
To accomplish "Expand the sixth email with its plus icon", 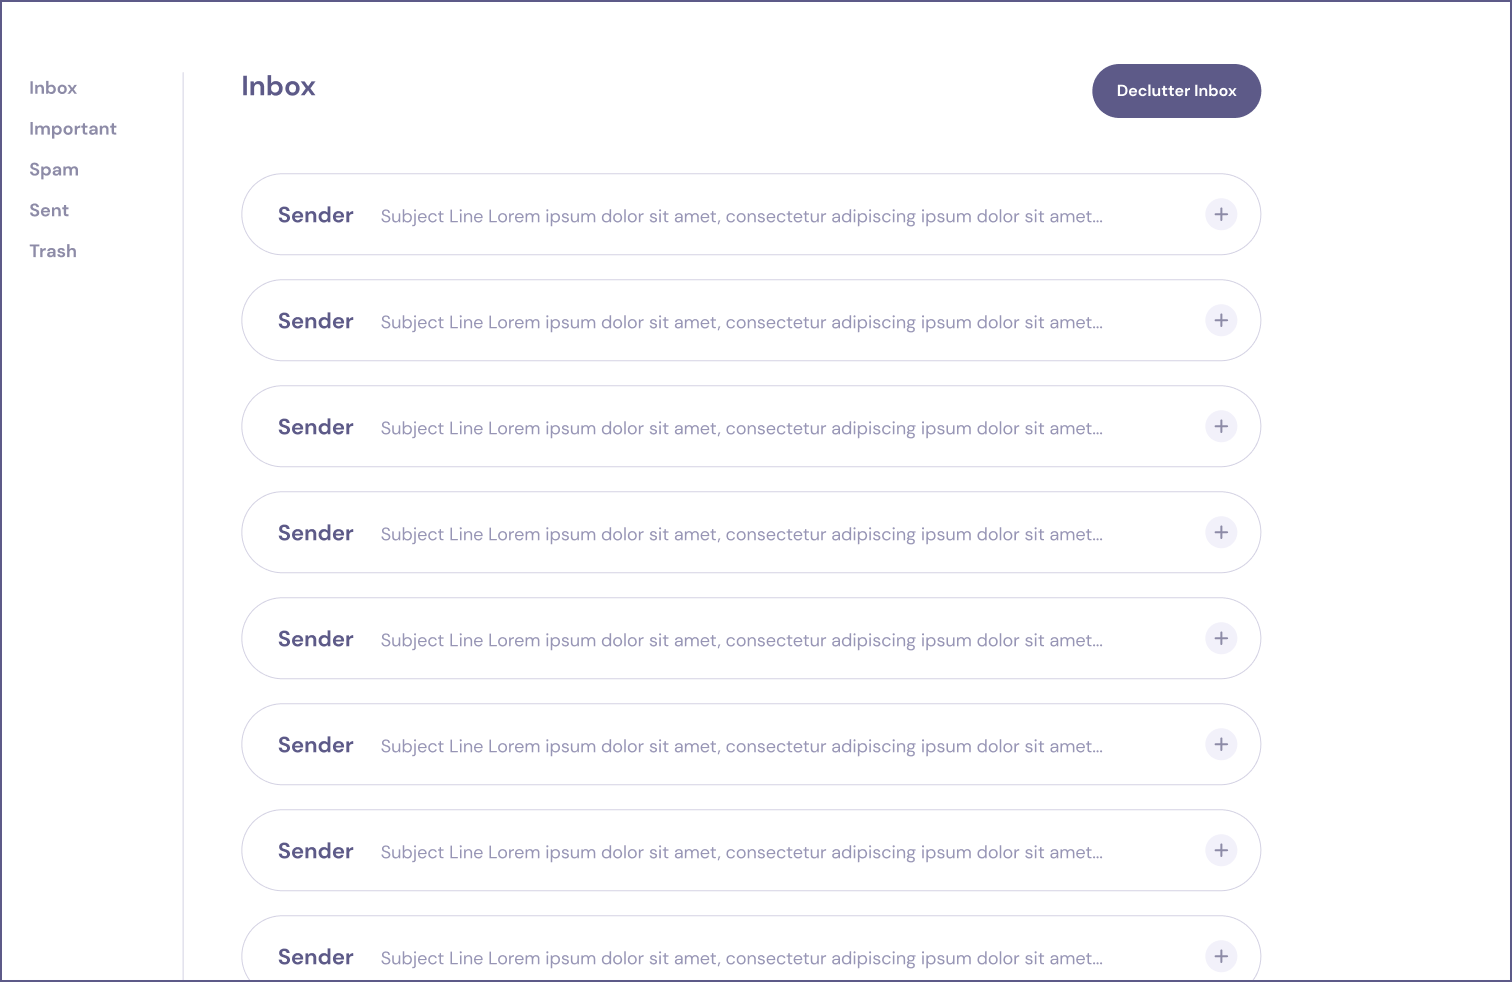I will pyautogui.click(x=1221, y=744).
